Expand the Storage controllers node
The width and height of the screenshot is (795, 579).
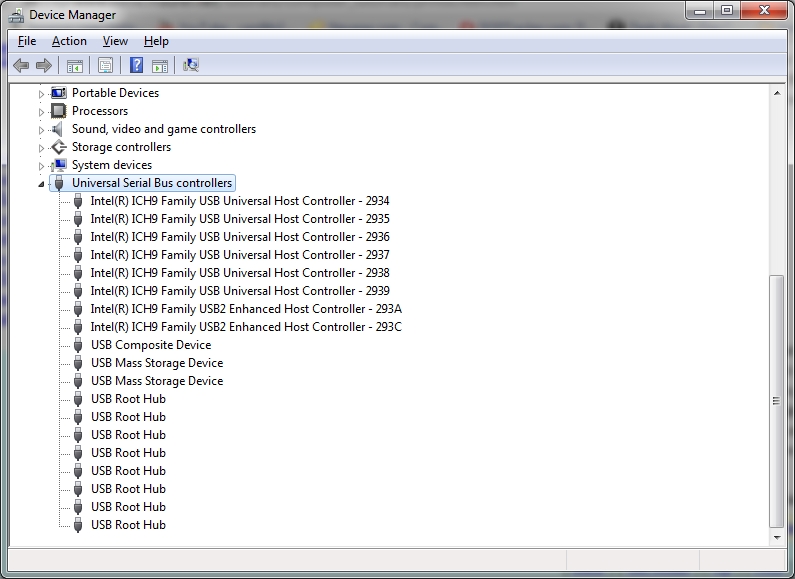click(41, 148)
